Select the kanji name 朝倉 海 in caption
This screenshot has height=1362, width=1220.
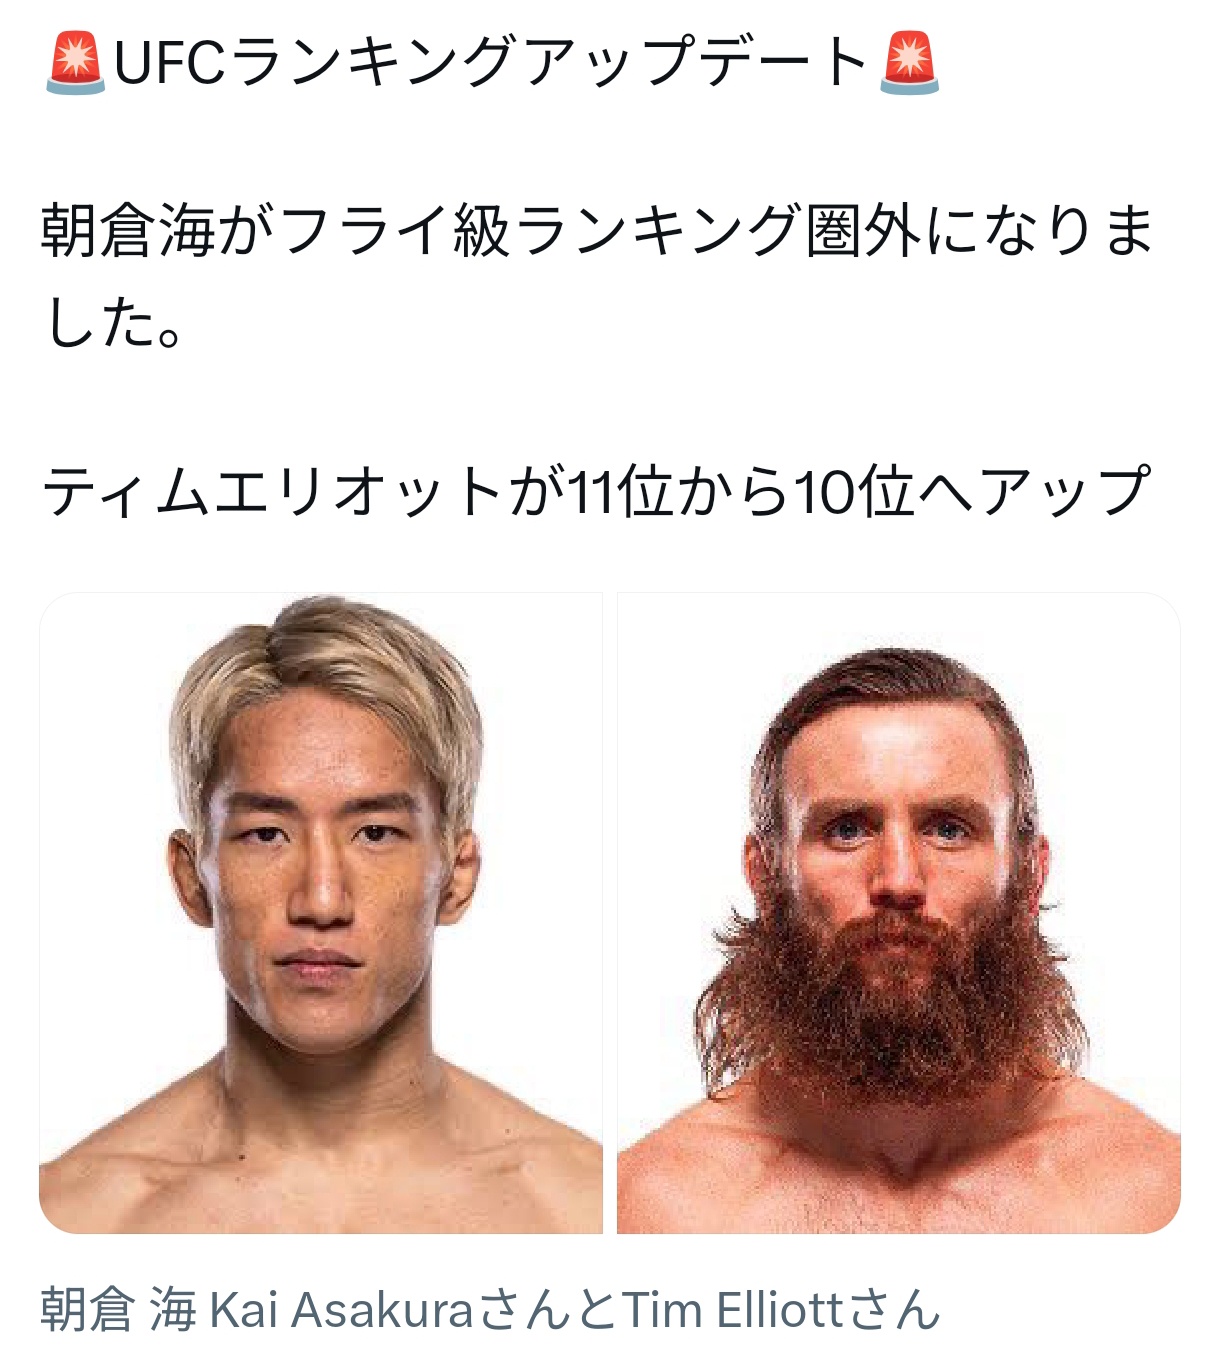coord(118,1309)
